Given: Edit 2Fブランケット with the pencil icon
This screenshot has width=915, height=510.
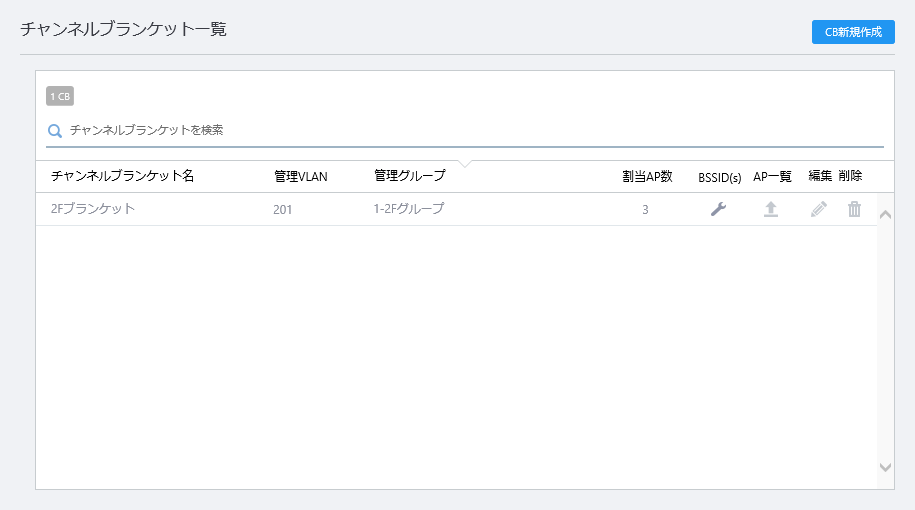Looking at the screenshot, I should (819, 209).
